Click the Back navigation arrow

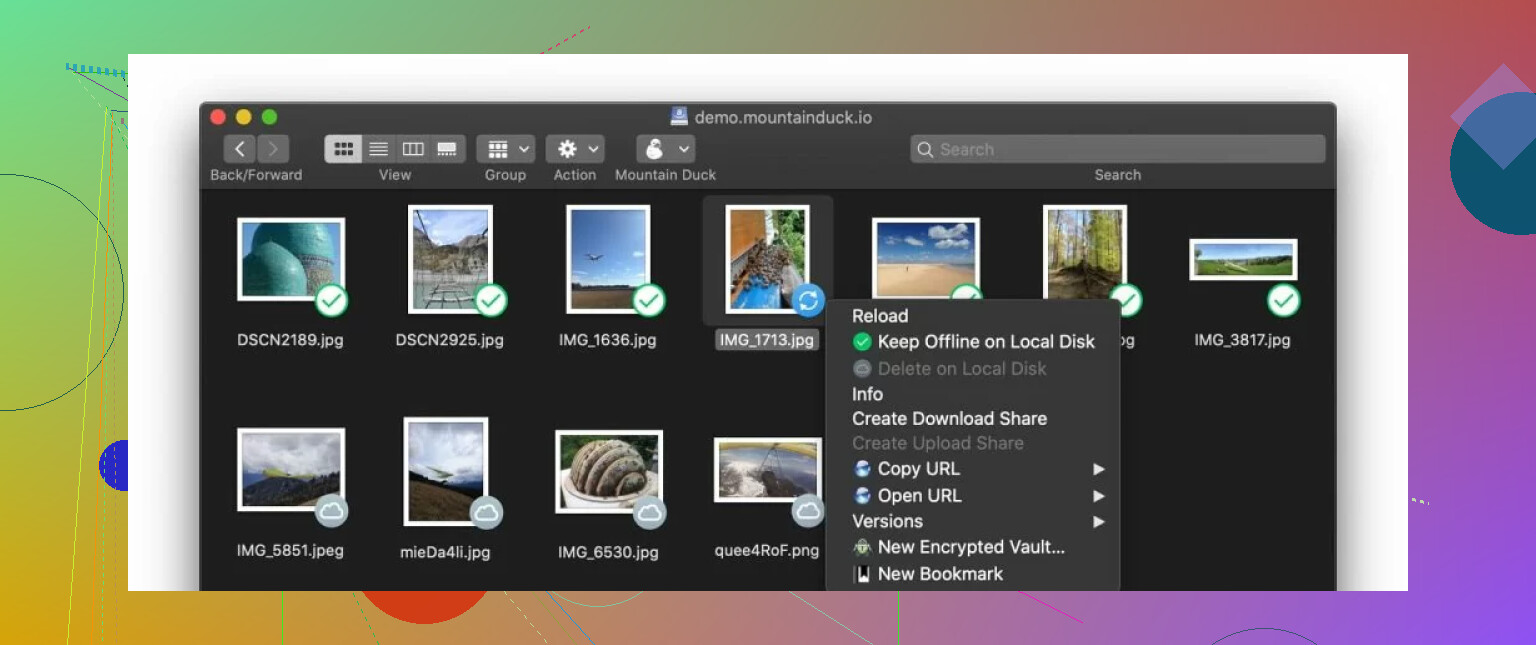(x=239, y=149)
